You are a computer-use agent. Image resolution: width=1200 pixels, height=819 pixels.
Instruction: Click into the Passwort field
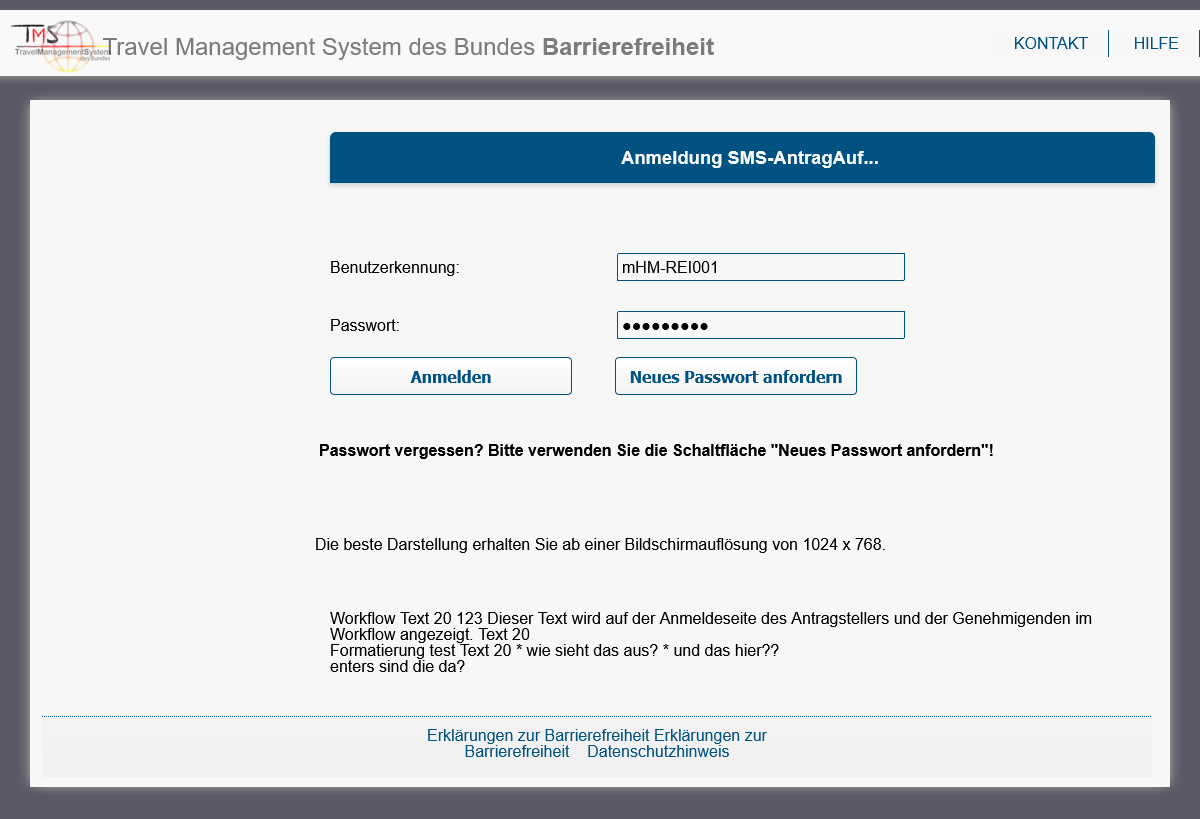click(x=760, y=325)
